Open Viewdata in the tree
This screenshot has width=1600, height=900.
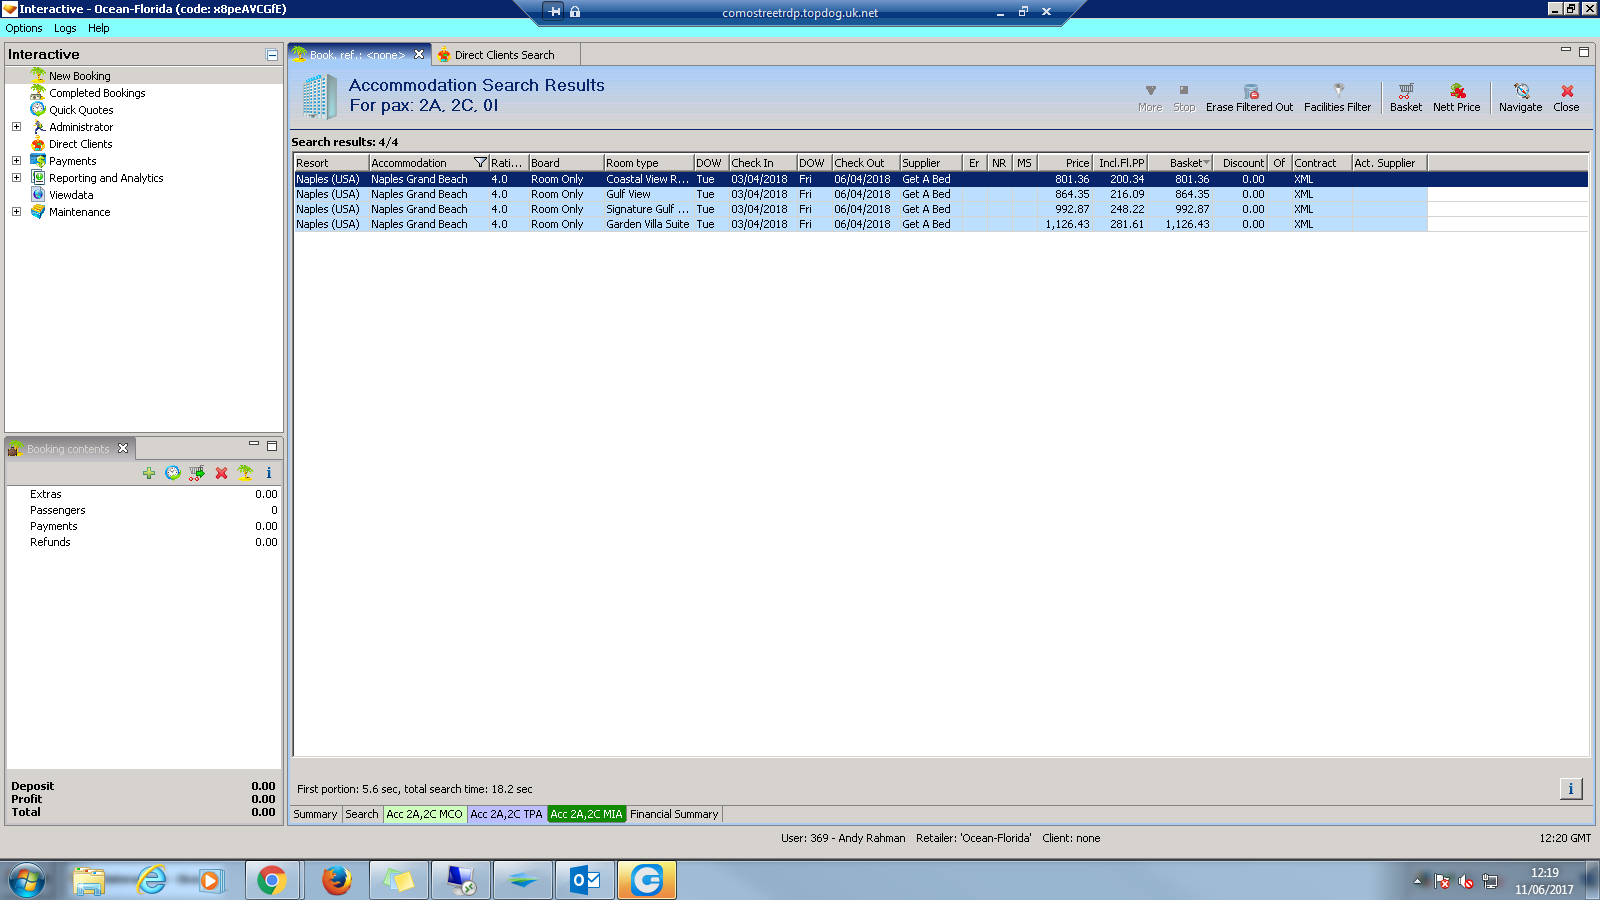71,195
